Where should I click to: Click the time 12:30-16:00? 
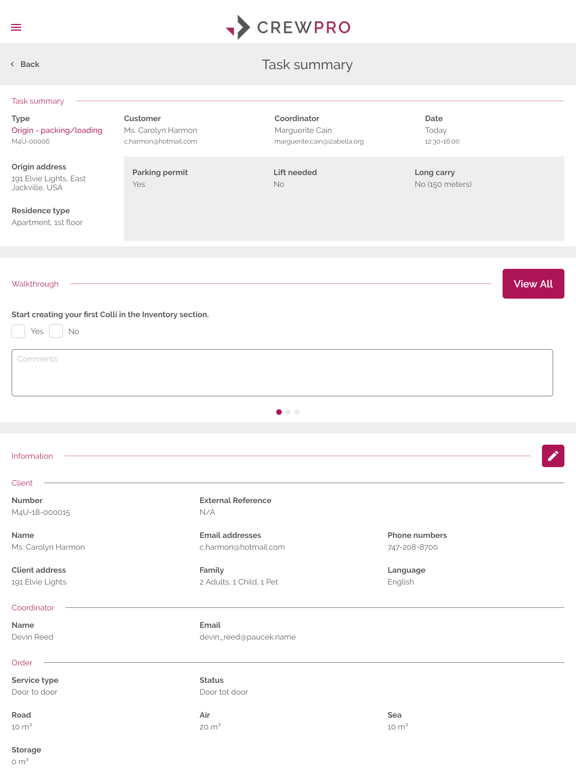(442, 142)
